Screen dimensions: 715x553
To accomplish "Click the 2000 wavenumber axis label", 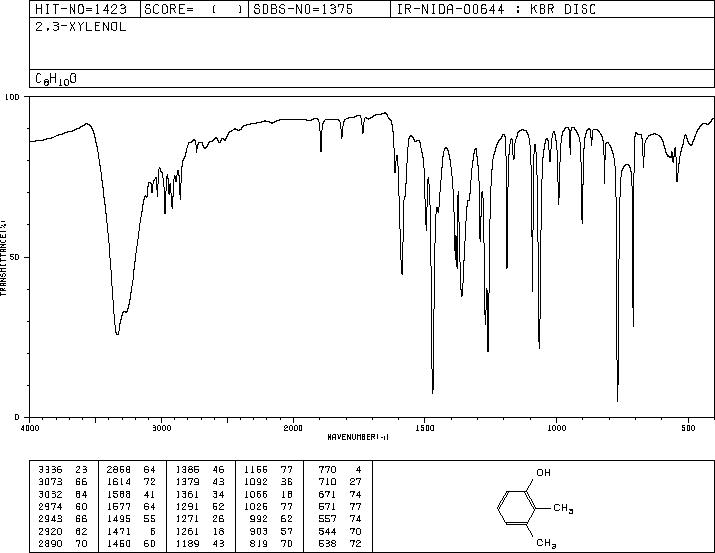I will (293, 428).
